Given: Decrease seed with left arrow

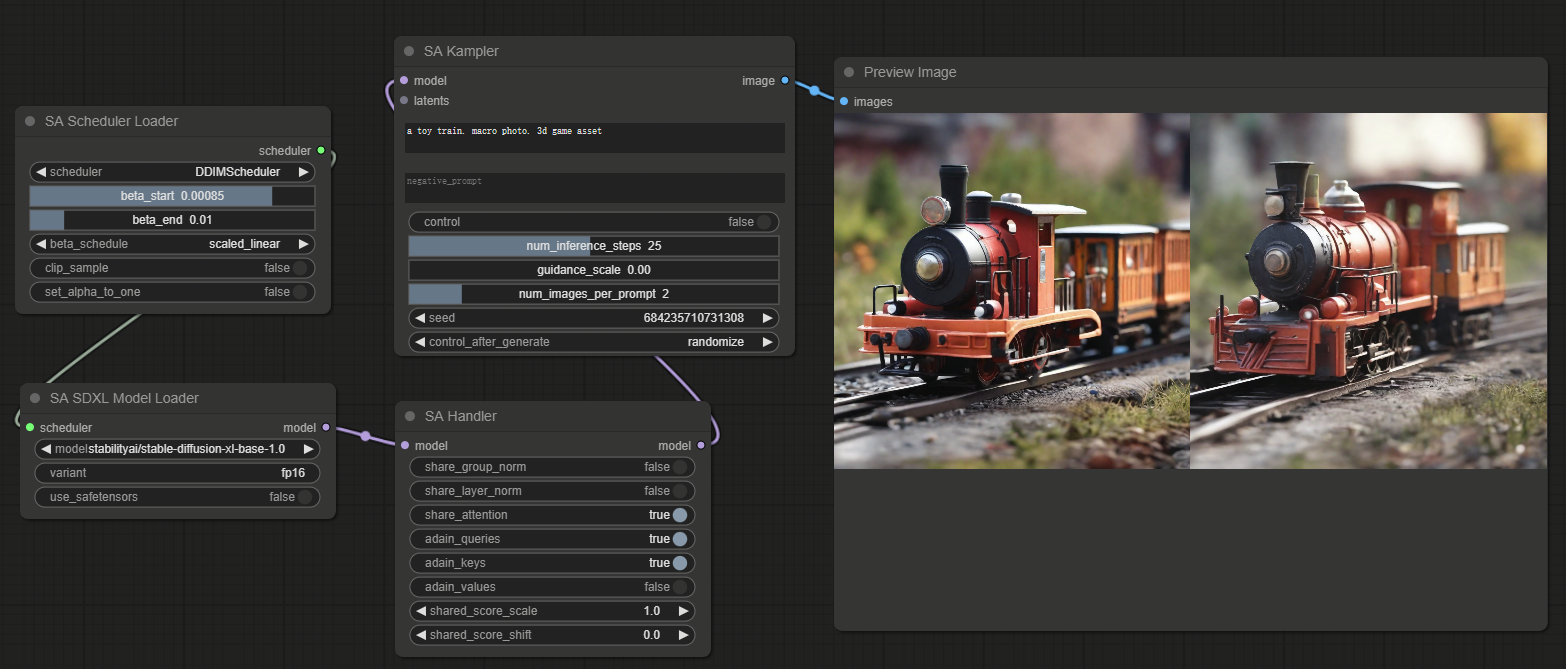Looking at the screenshot, I should 420,318.
